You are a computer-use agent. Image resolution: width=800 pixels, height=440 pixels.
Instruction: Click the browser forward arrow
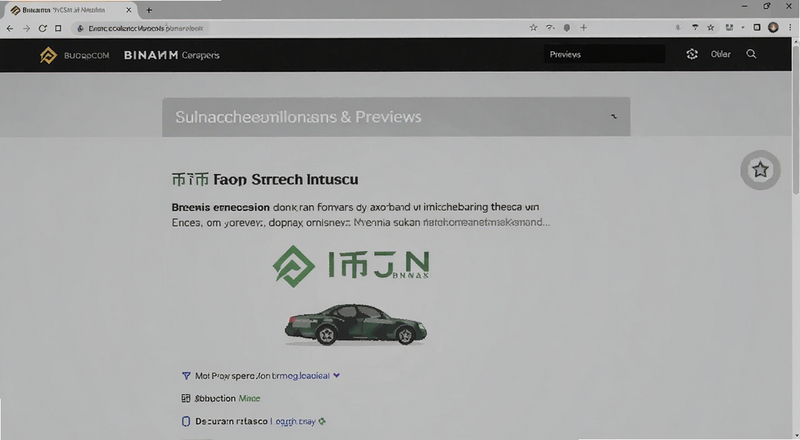[x=27, y=28]
